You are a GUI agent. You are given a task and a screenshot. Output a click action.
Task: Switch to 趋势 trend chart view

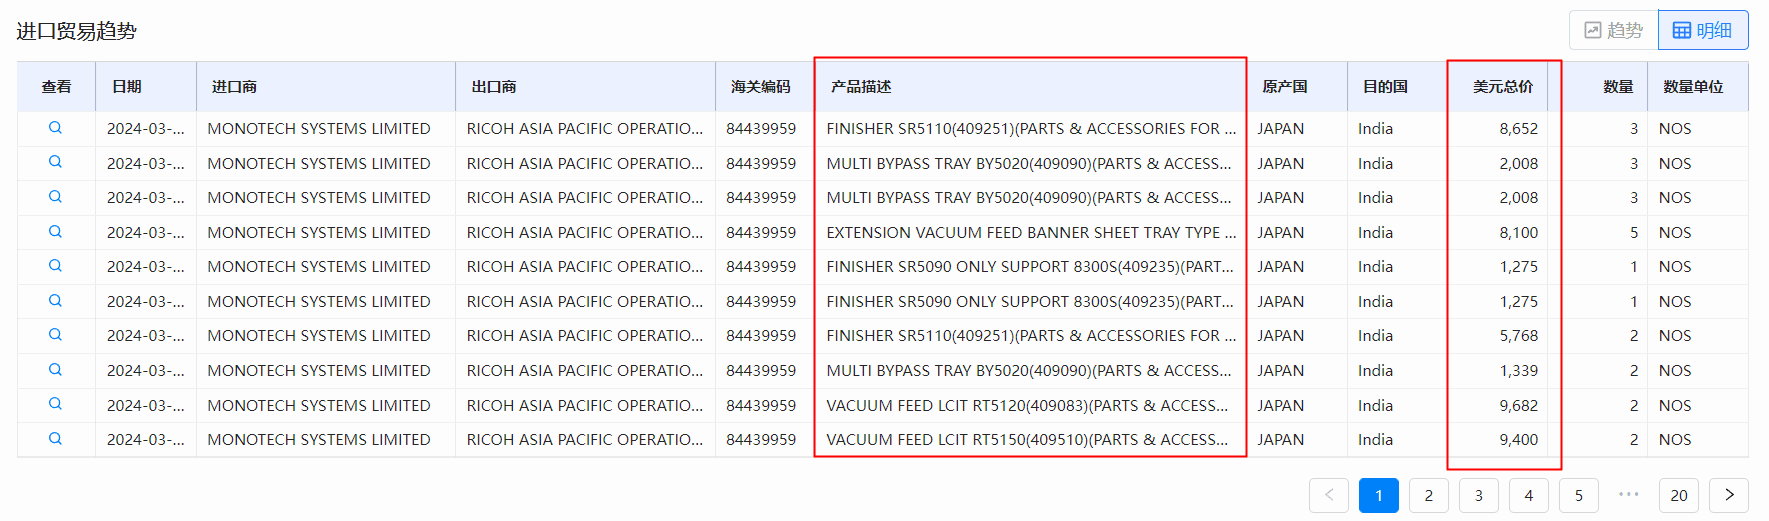(1614, 30)
